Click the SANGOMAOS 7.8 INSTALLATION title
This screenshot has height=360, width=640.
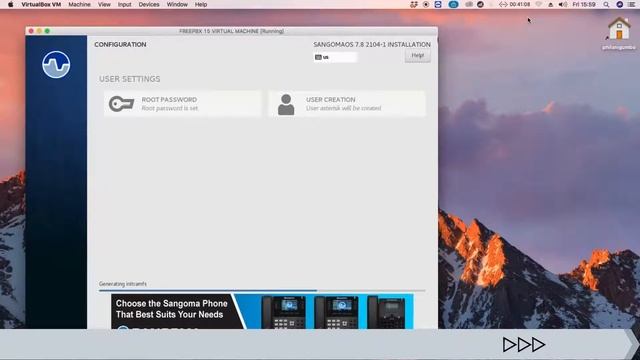click(x=372, y=44)
